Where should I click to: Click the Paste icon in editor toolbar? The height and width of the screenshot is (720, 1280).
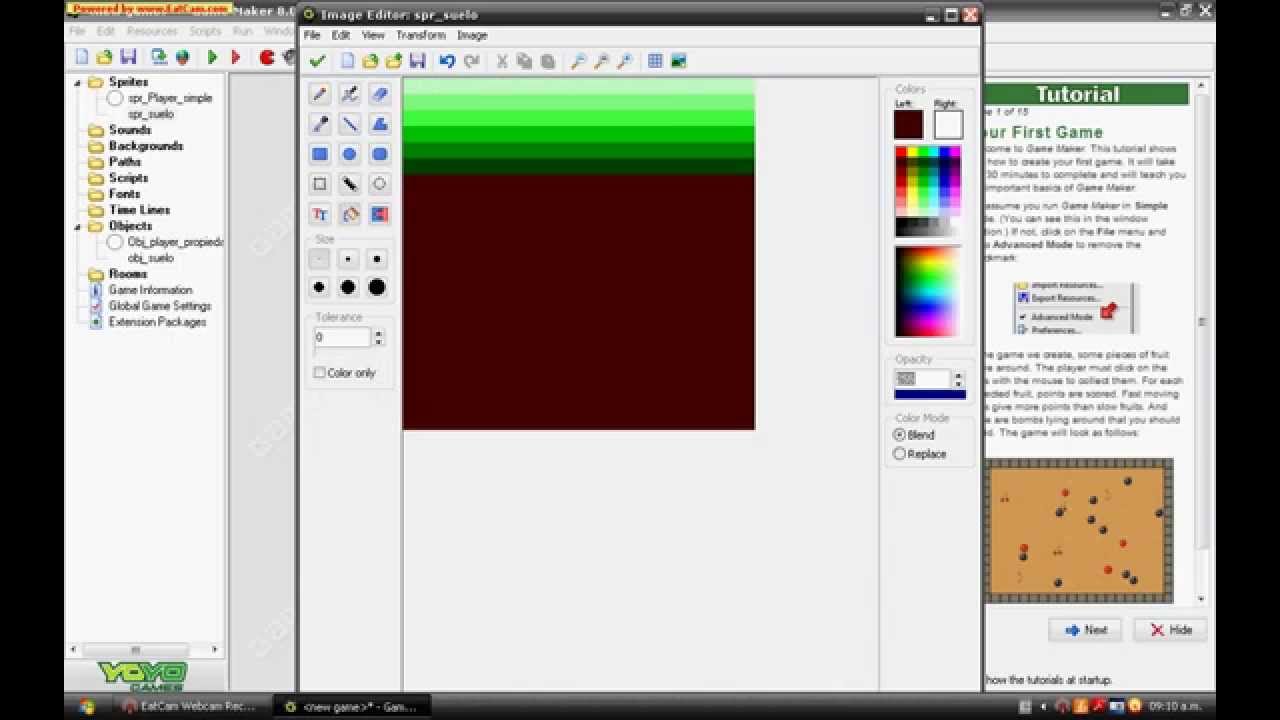(x=548, y=61)
